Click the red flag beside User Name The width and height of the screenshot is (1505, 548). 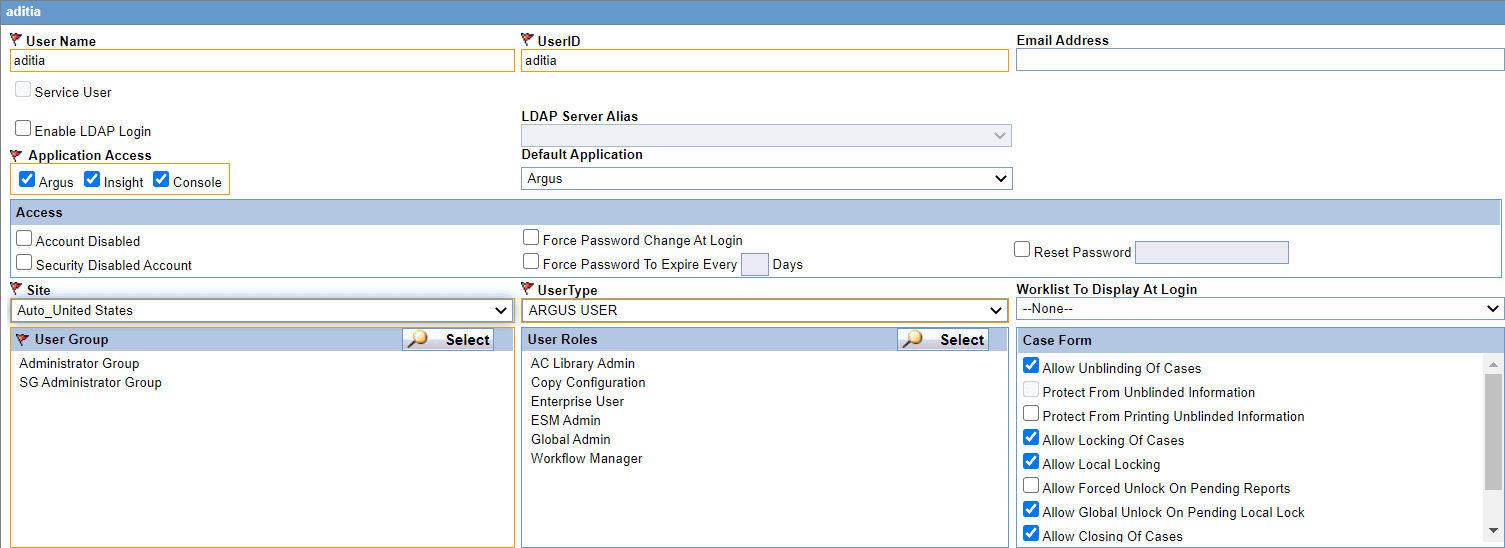coord(16,41)
